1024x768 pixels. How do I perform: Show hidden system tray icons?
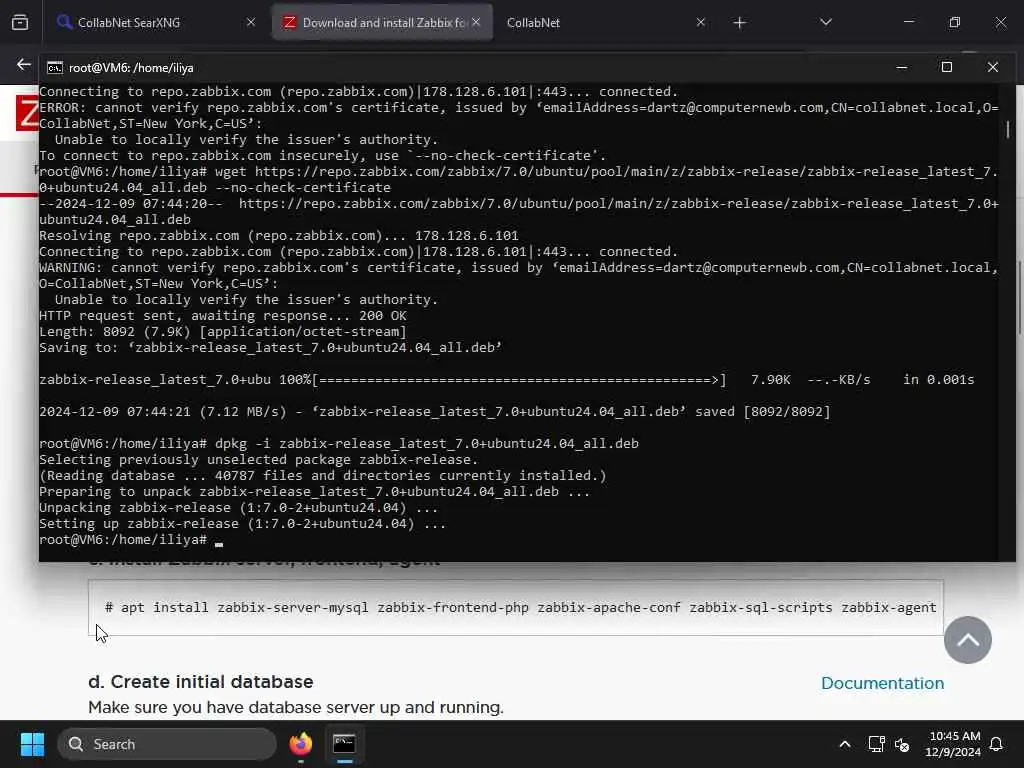[x=844, y=744]
